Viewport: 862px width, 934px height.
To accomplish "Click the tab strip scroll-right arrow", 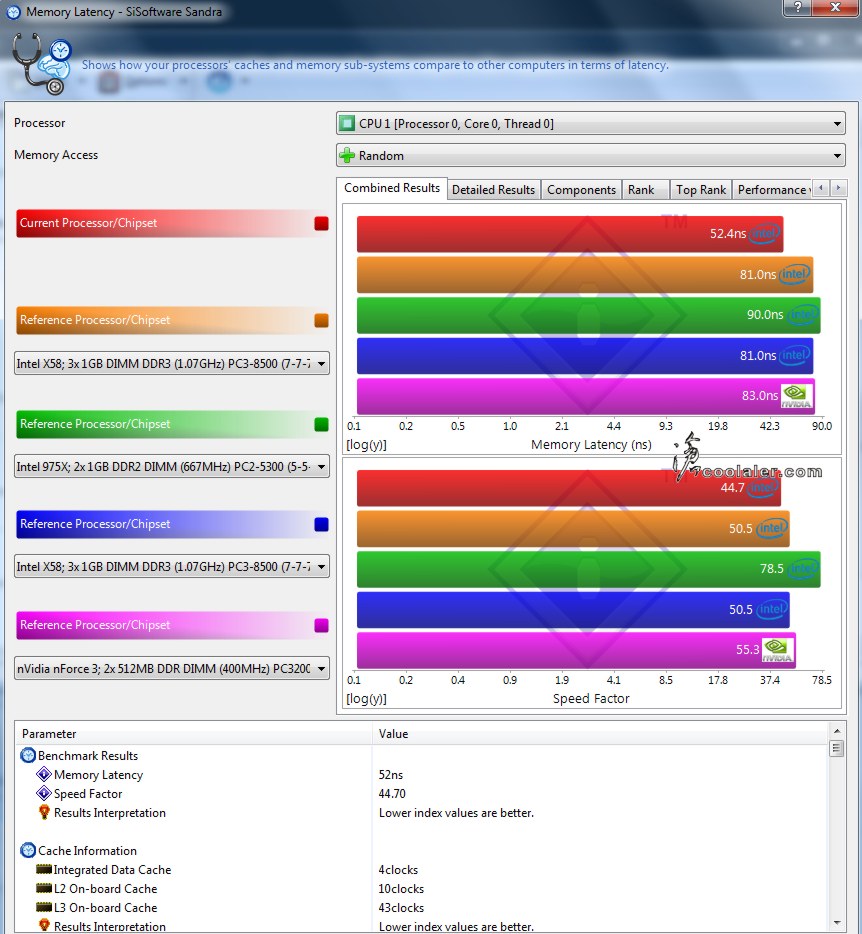I will click(838, 188).
